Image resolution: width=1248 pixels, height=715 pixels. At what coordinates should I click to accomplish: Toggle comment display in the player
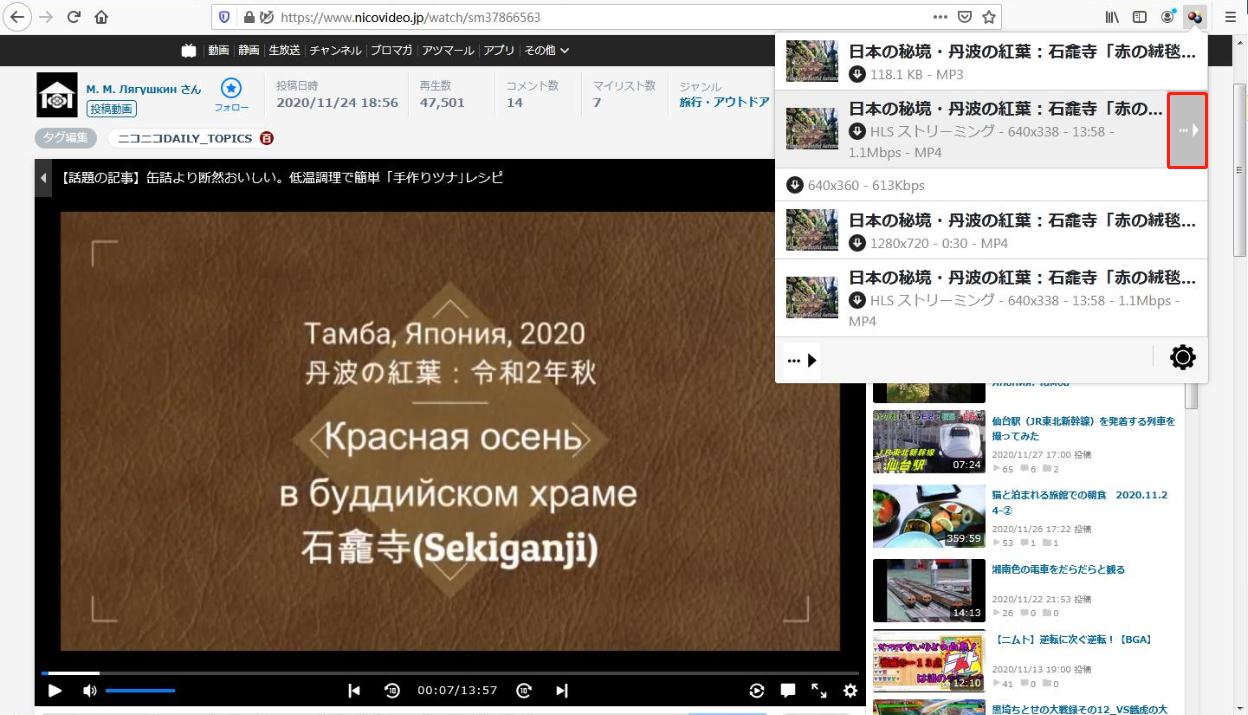788,690
